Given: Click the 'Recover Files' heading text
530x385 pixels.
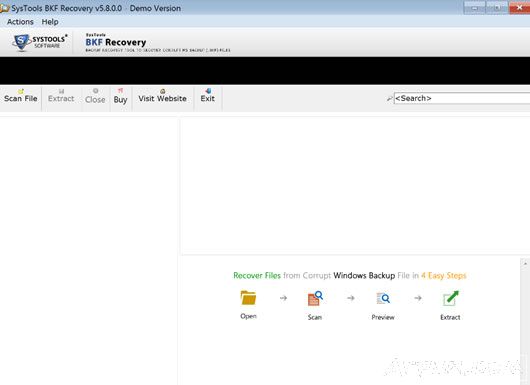Looking at the screenshot, I should click(x=257, y=275).
